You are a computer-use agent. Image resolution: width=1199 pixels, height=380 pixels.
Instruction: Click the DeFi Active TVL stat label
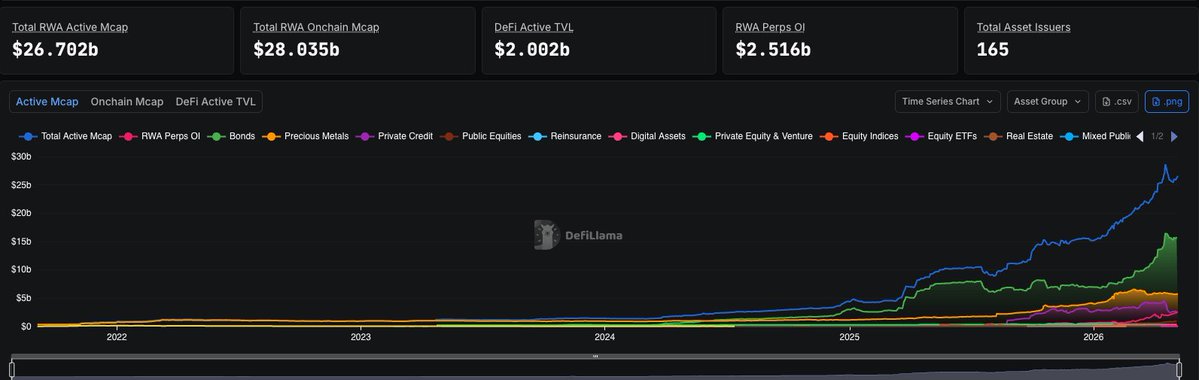point(534,27)
